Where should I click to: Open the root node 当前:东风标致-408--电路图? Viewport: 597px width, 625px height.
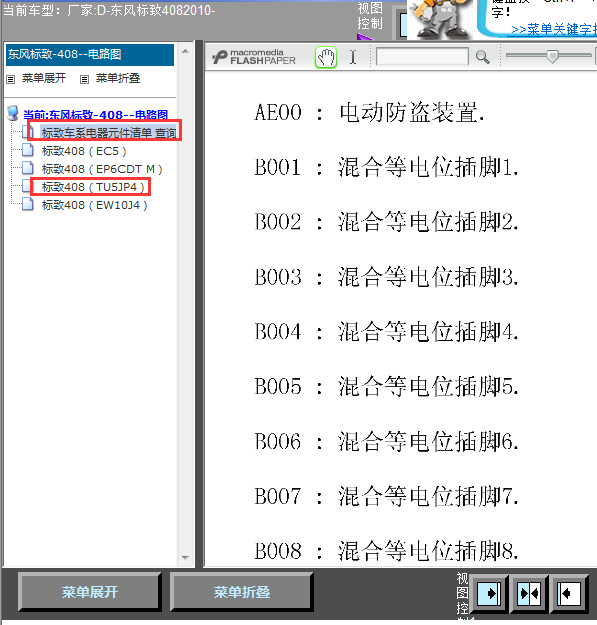(96, 115)
